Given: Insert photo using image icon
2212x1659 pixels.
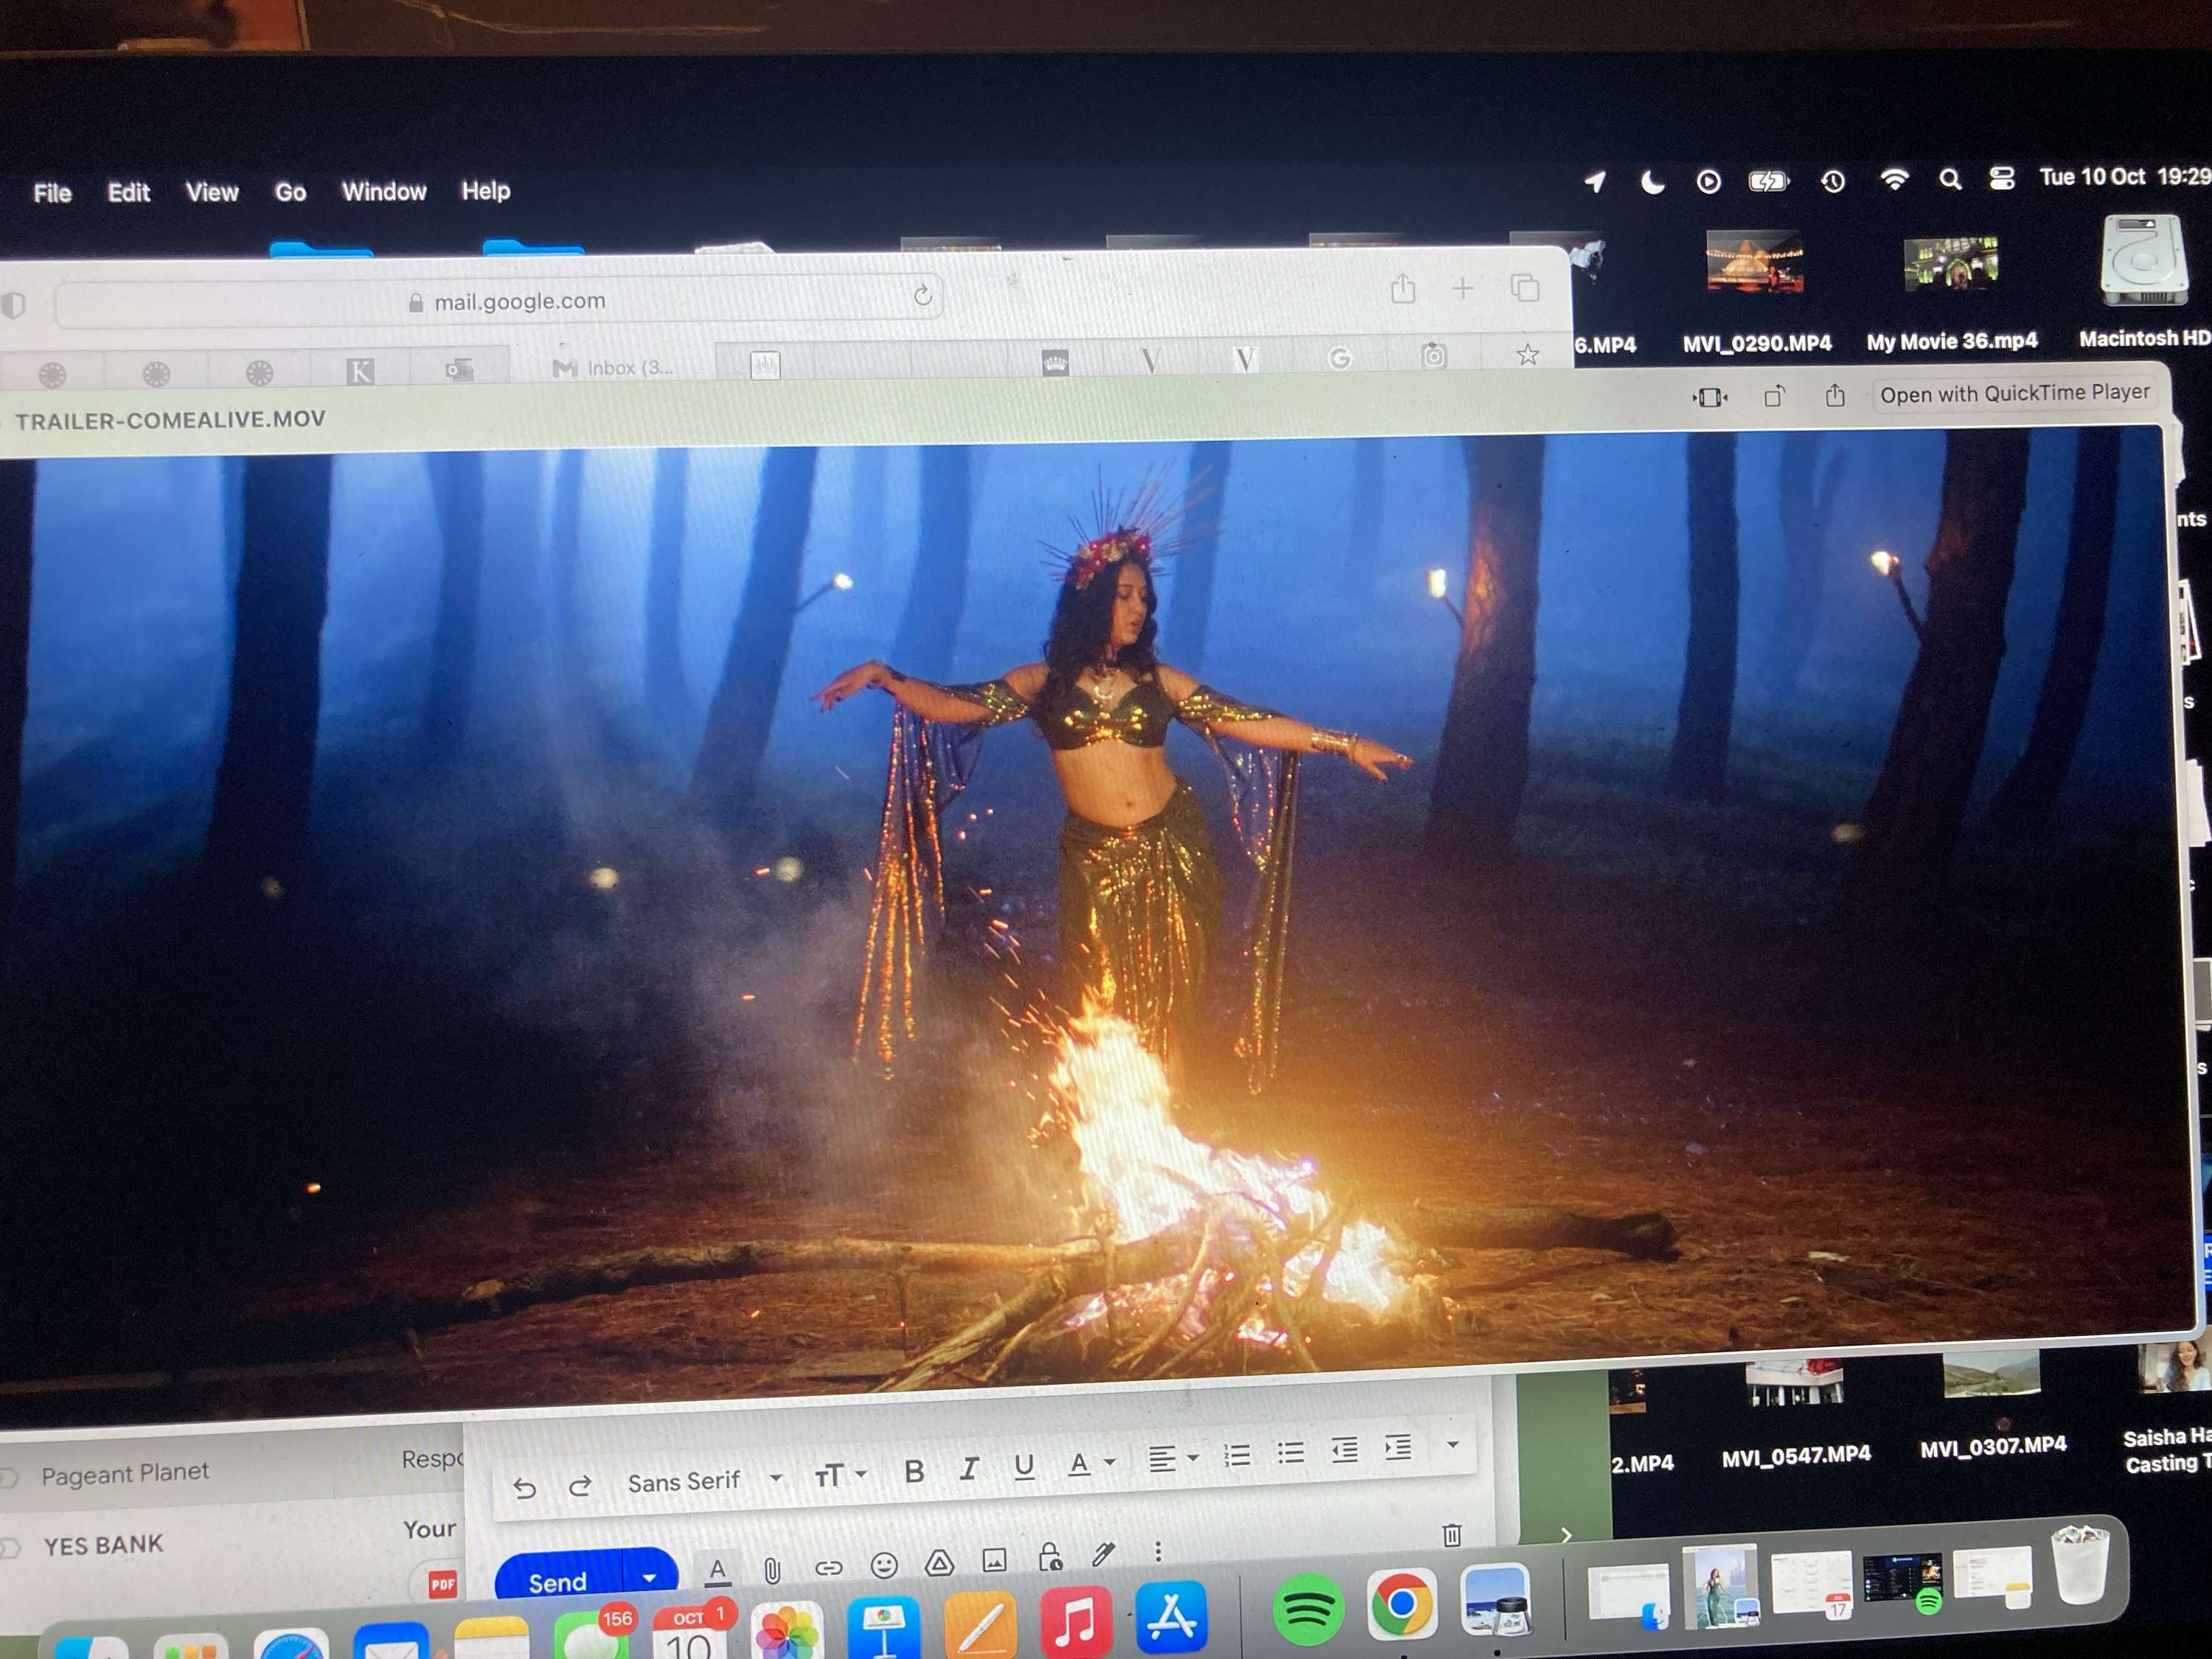Looking at the screenshot, I should (994, 1559).
